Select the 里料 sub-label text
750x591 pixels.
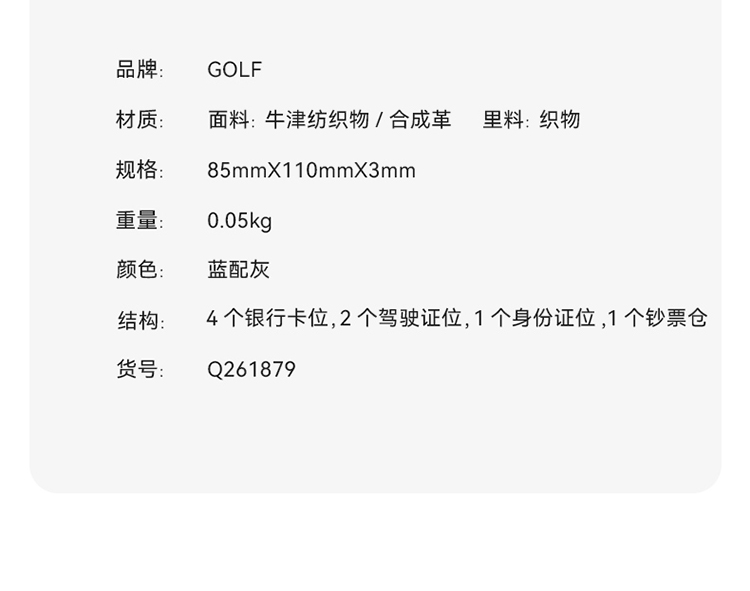click(x=504, y=120)
